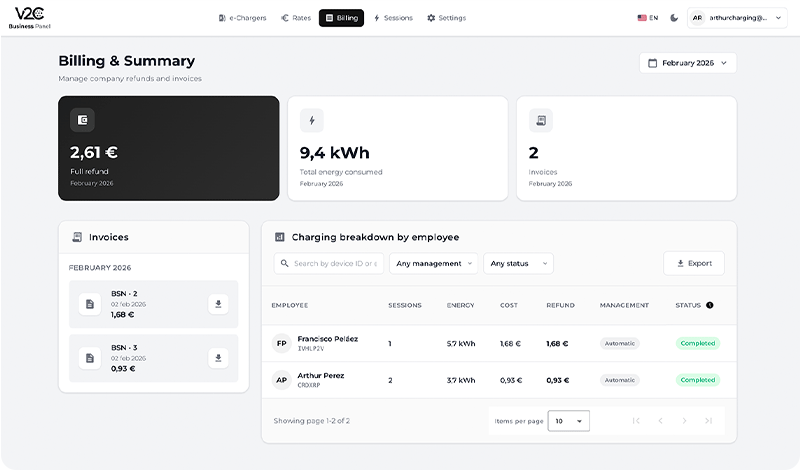Download the BSN - 3 invoice
The image size is (800, 470).
click(218, 358)
